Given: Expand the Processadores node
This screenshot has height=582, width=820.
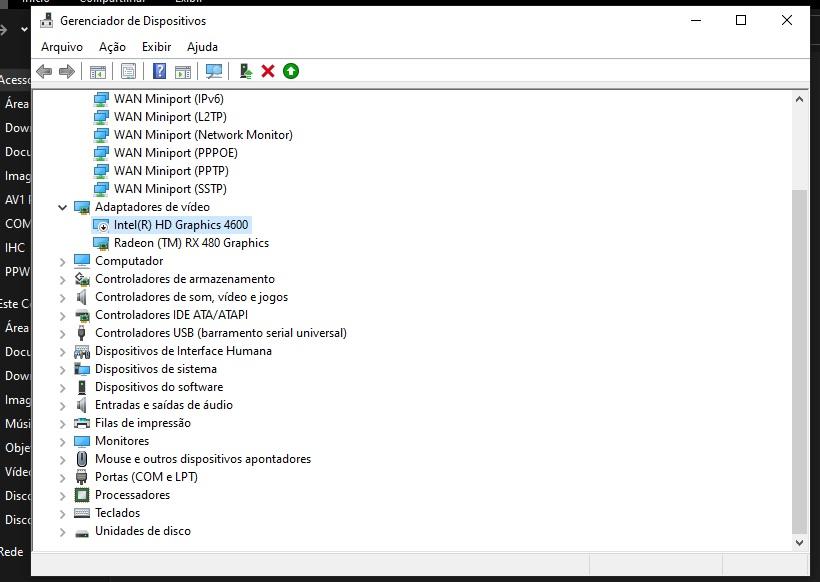Looking at the screenshot, I should click(62, 495).
